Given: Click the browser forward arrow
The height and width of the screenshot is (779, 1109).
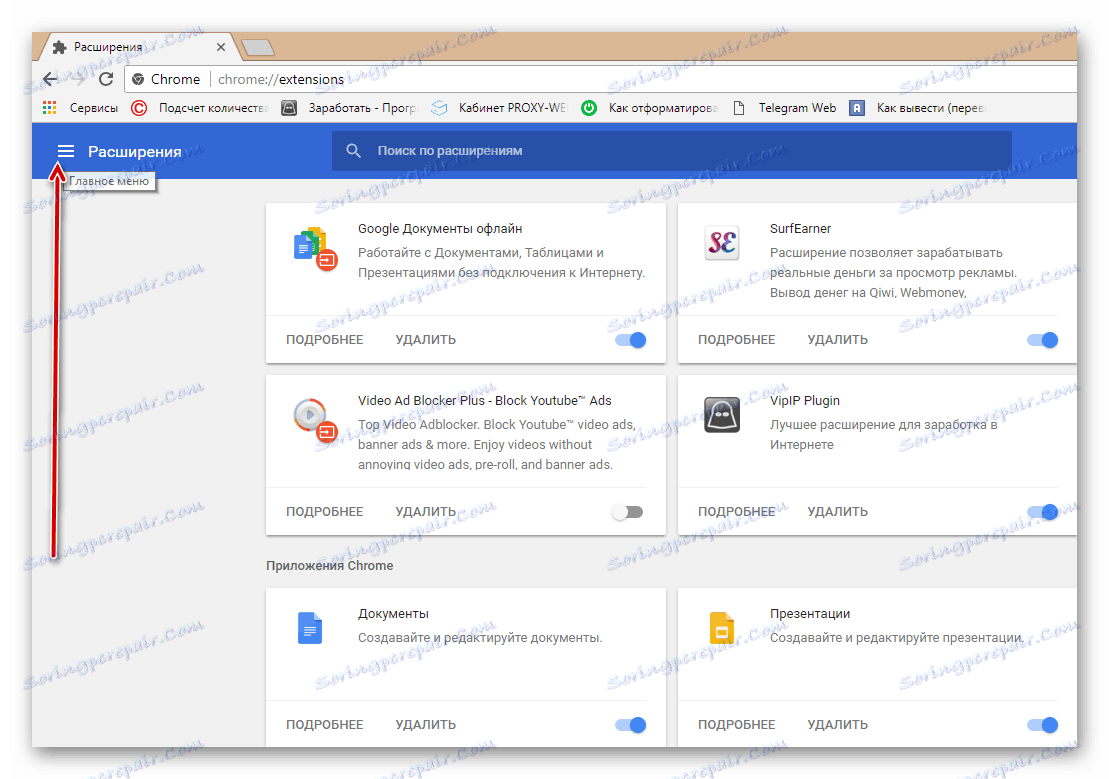Looking at the screenshot, I should tap(78, 79).
